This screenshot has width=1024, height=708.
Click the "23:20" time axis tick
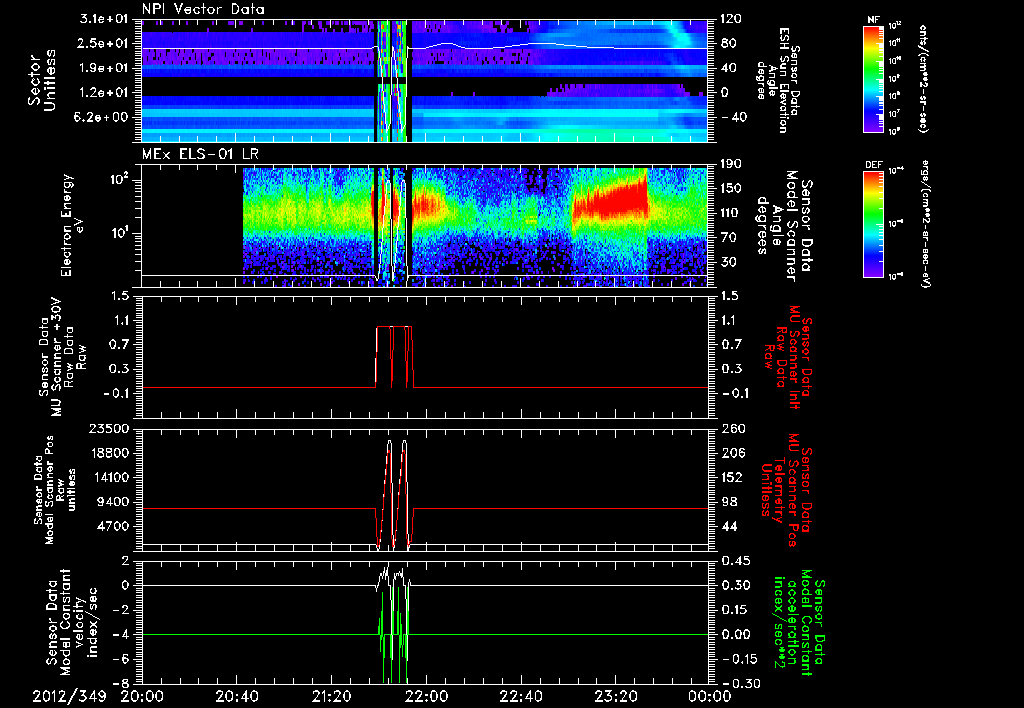[616, 696]
